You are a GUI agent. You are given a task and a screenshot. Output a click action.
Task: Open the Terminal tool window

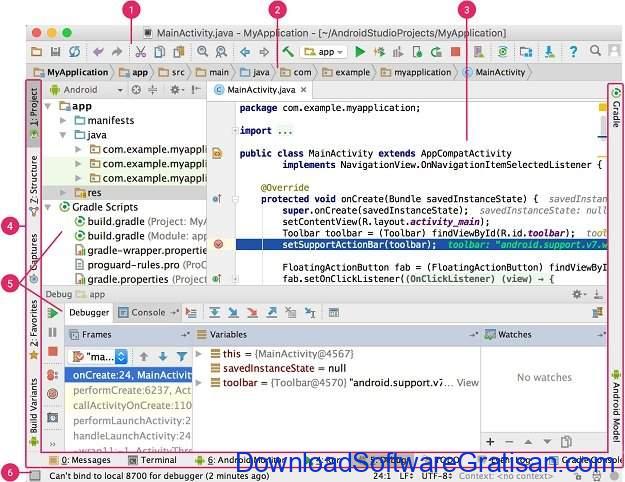click(152, 460)
